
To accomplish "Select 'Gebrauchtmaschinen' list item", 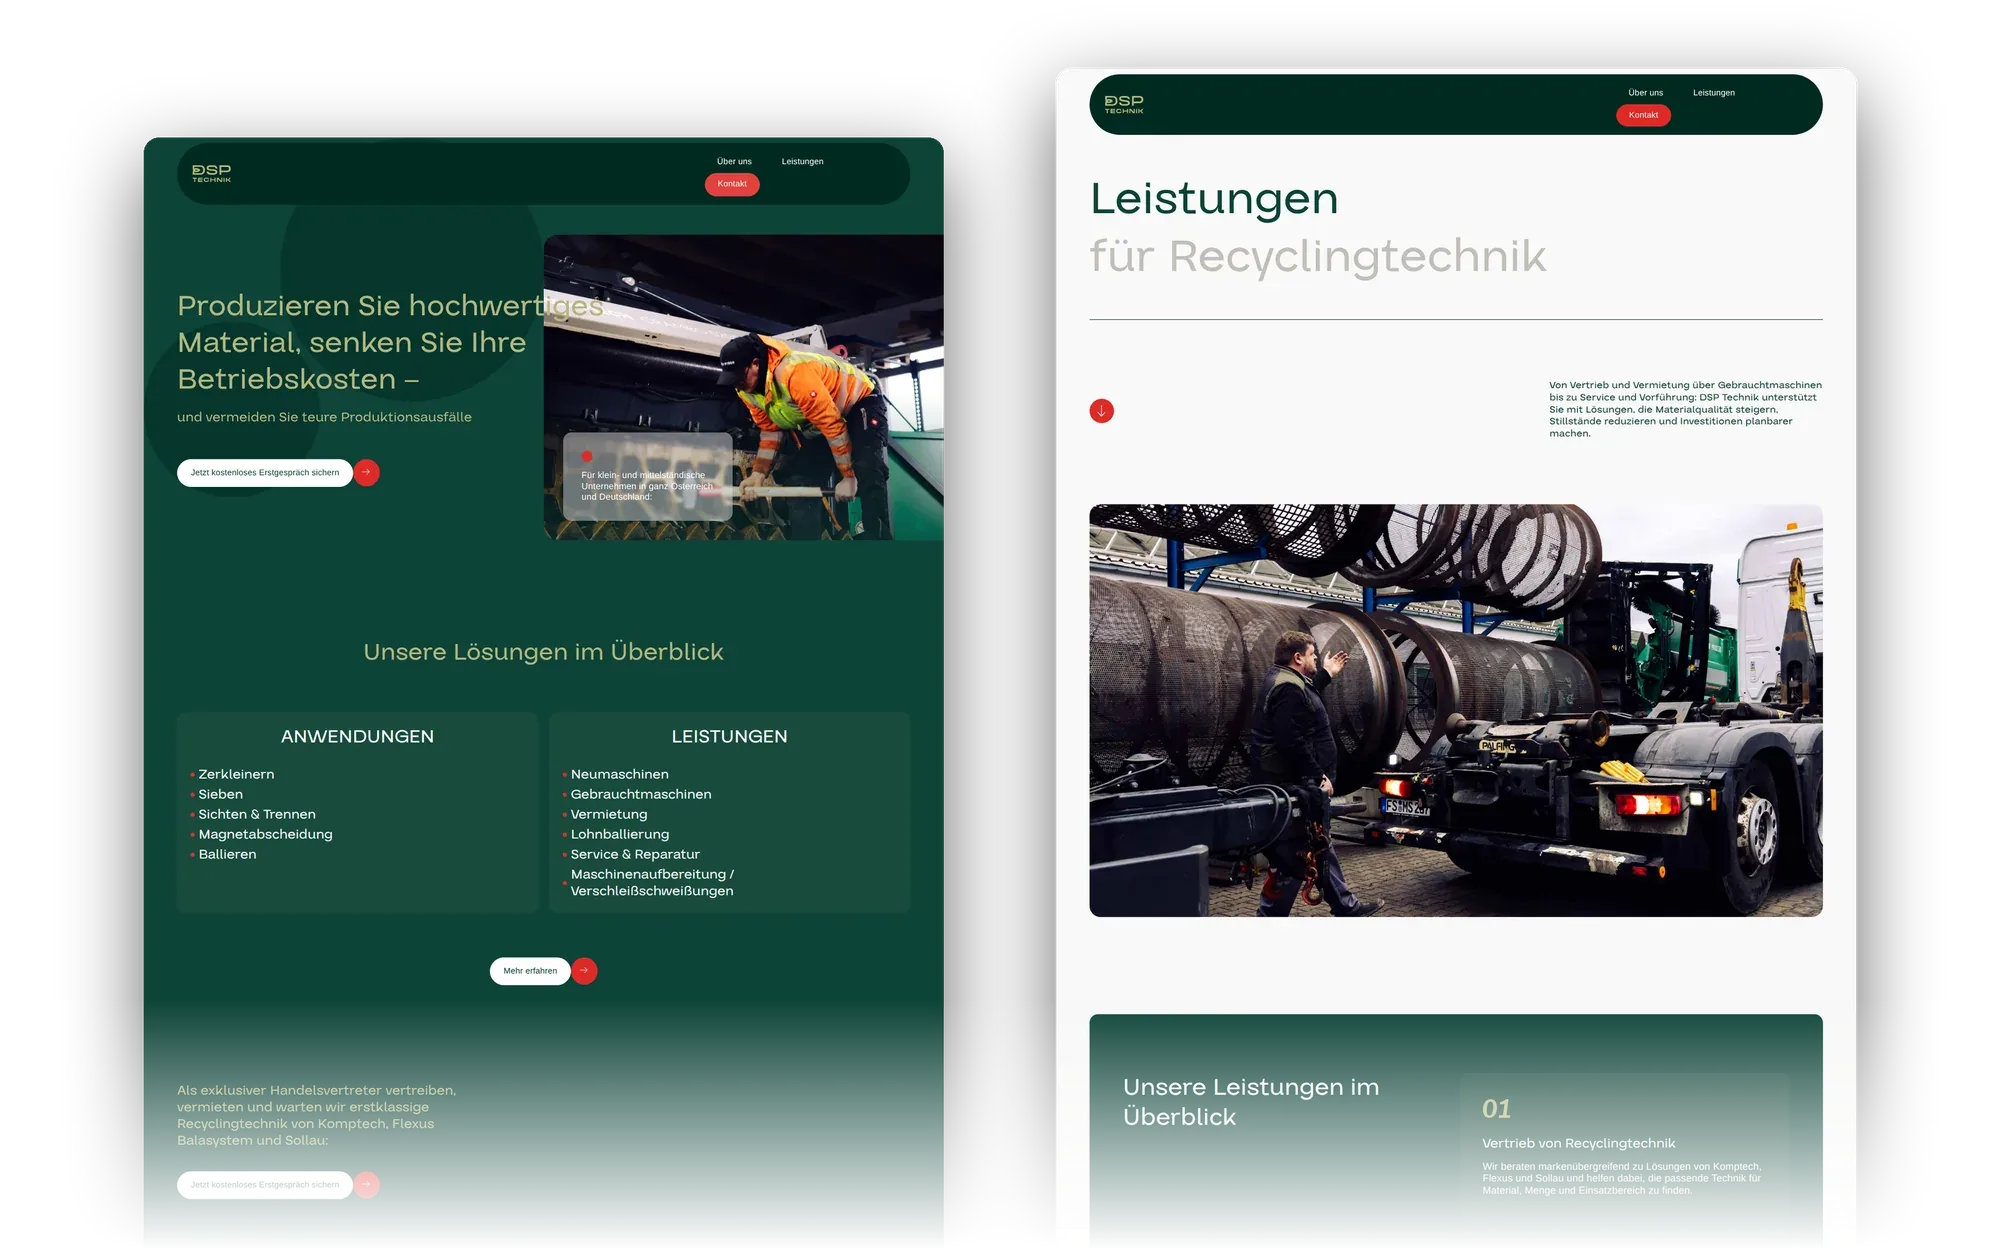I will pyautogui.click(x=641, y=794).
